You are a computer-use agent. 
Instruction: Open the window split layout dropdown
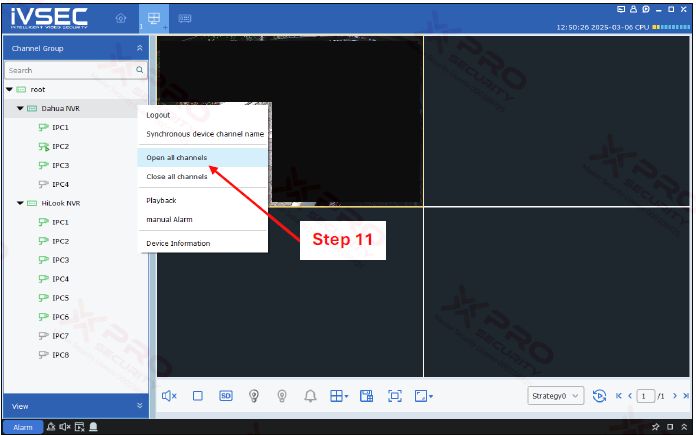coord(339,396)
